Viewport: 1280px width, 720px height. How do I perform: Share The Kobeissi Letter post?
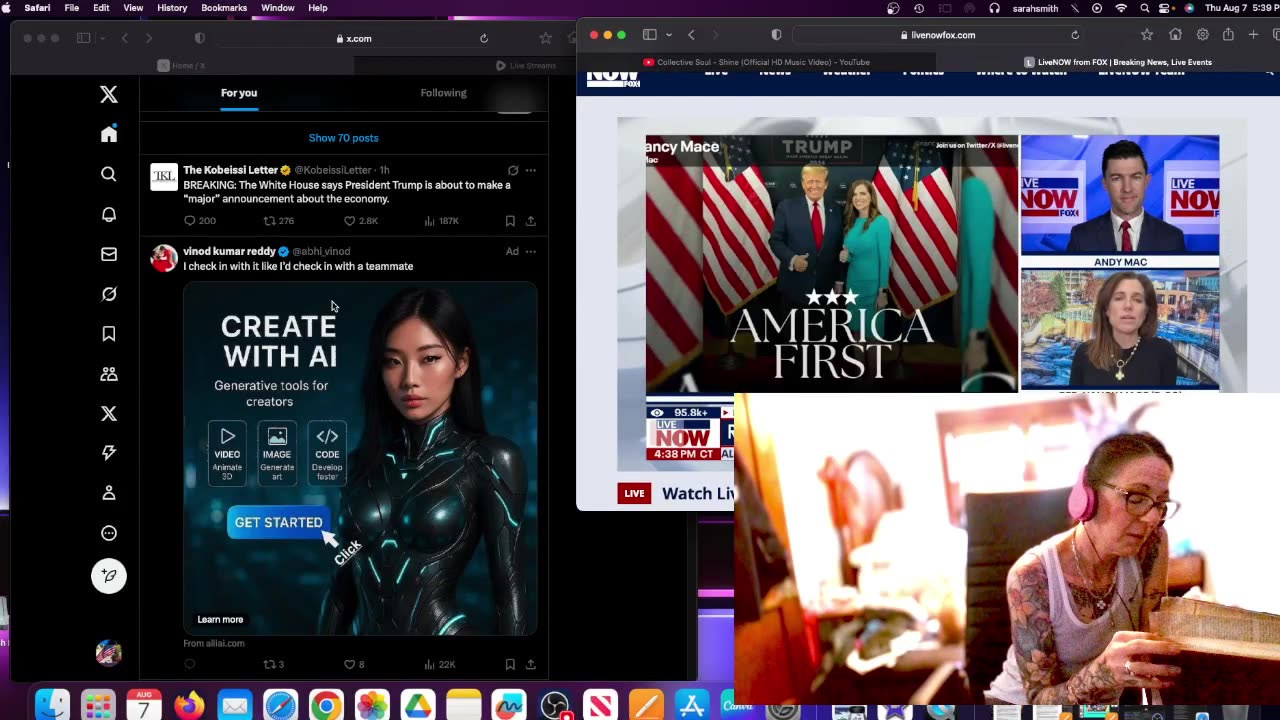(531, 220)
